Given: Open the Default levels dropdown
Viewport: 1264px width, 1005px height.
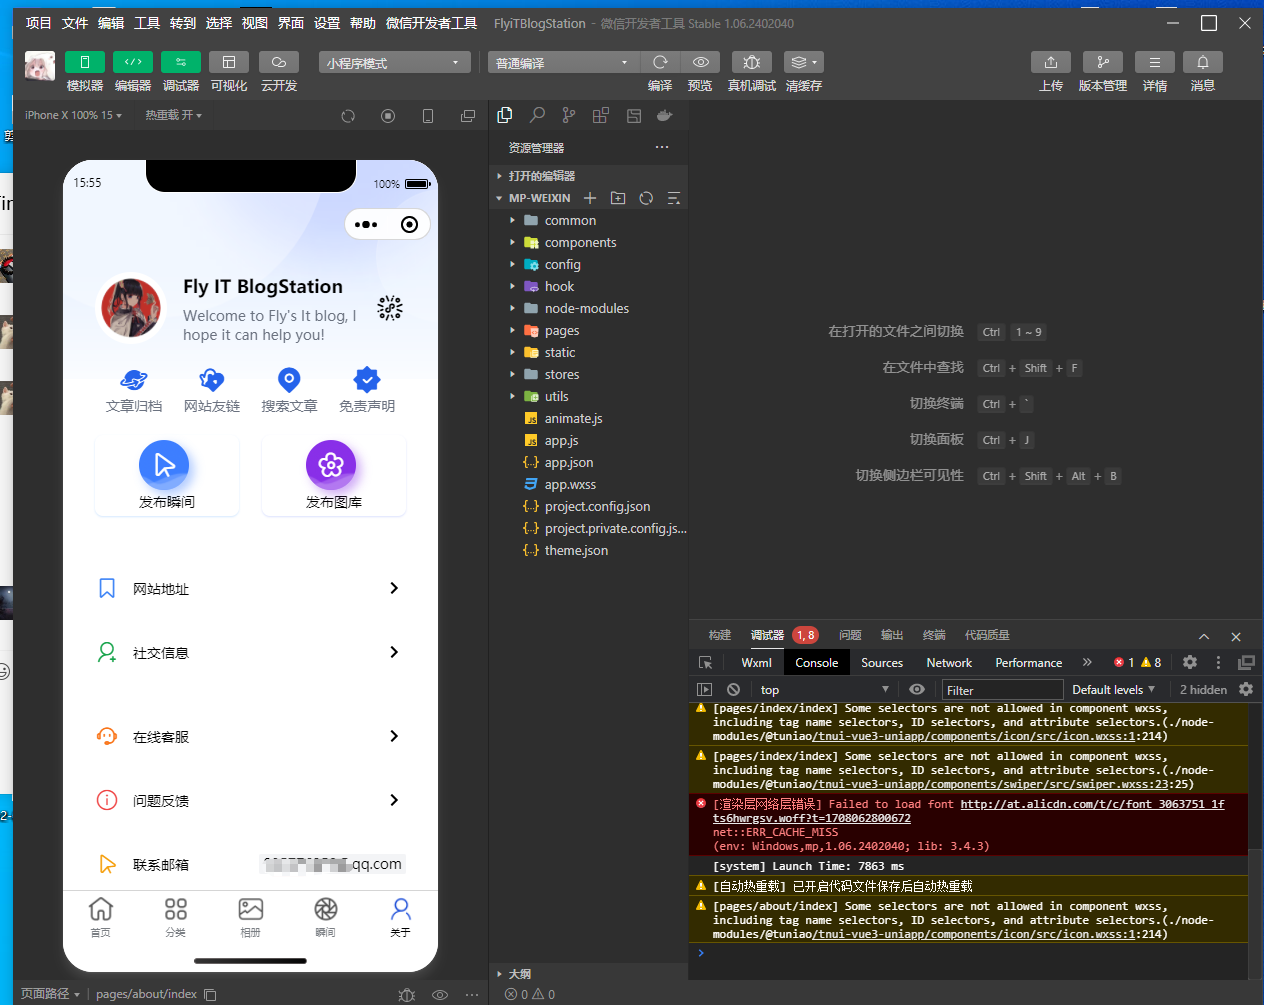Looking at the screenshot, I should 1113,689.
